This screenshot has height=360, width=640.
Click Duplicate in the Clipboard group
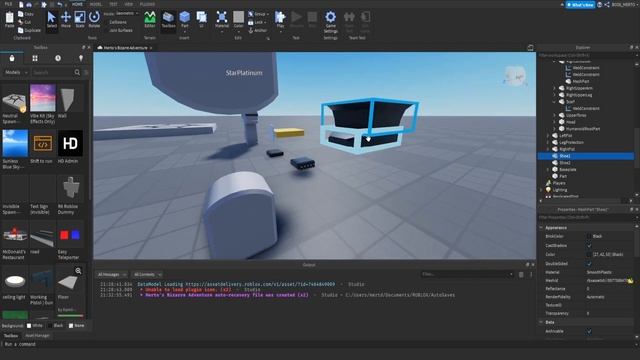click(29, 30)
